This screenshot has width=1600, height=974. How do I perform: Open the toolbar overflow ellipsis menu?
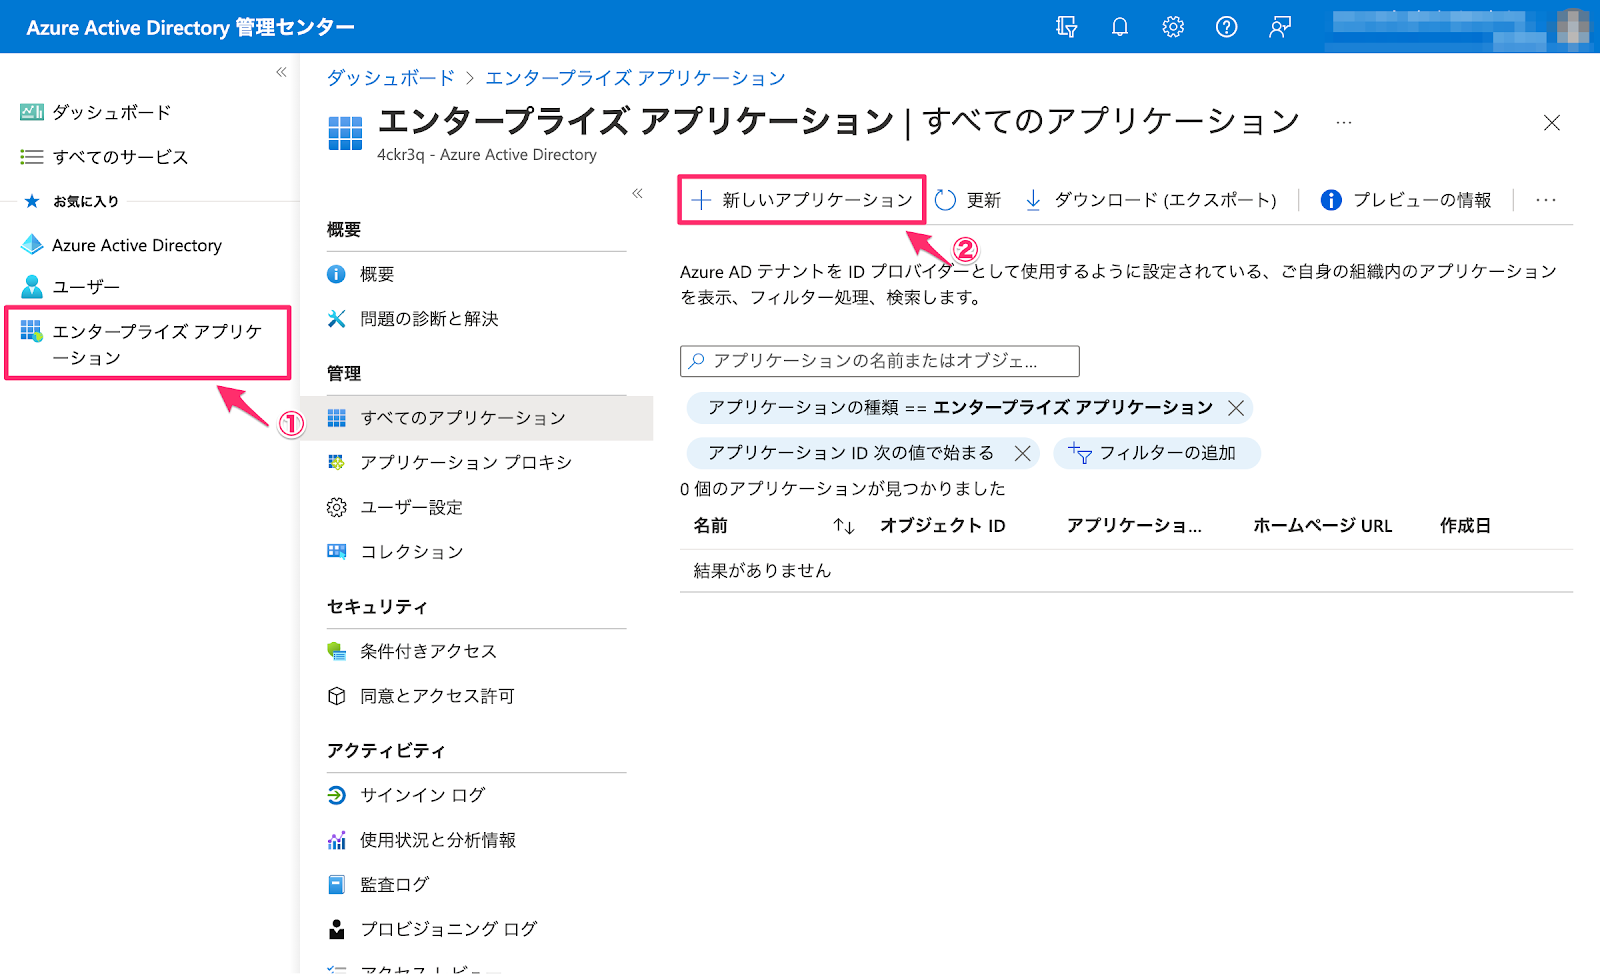pyautogui.click(x=1546, y=200)
